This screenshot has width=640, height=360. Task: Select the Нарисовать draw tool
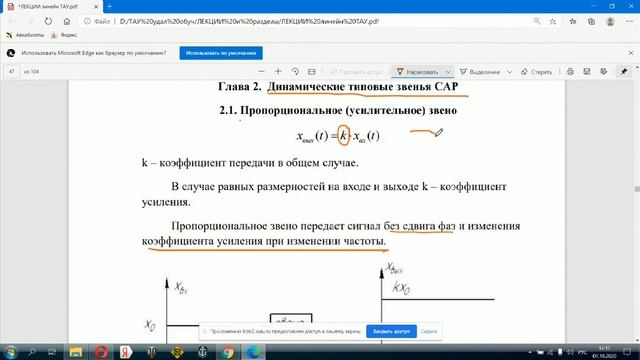418,72
